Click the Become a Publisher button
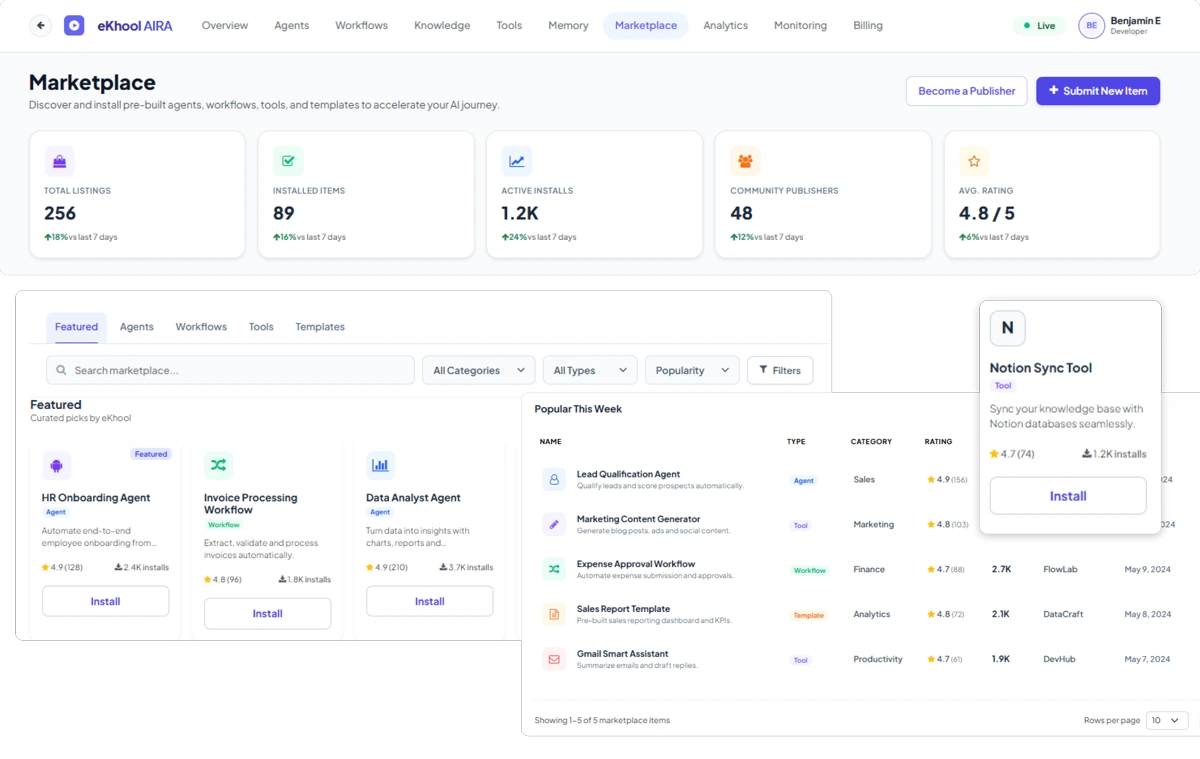1200x759 pixels. (967, 91)
